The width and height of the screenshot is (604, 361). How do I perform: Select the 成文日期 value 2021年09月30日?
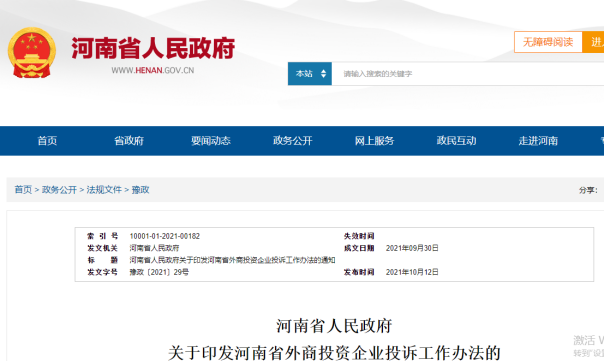click(x=412, y=248)
